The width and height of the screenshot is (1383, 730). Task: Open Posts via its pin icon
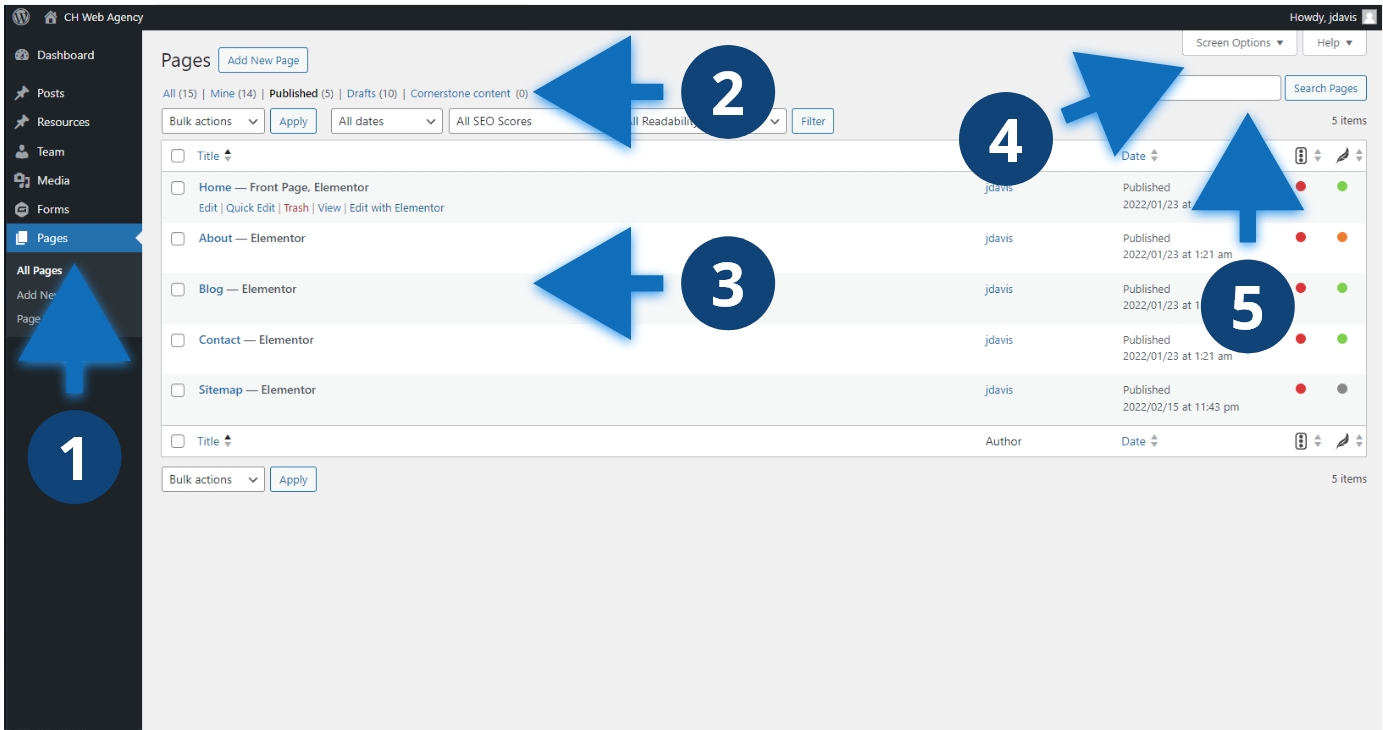click(22, 93)
